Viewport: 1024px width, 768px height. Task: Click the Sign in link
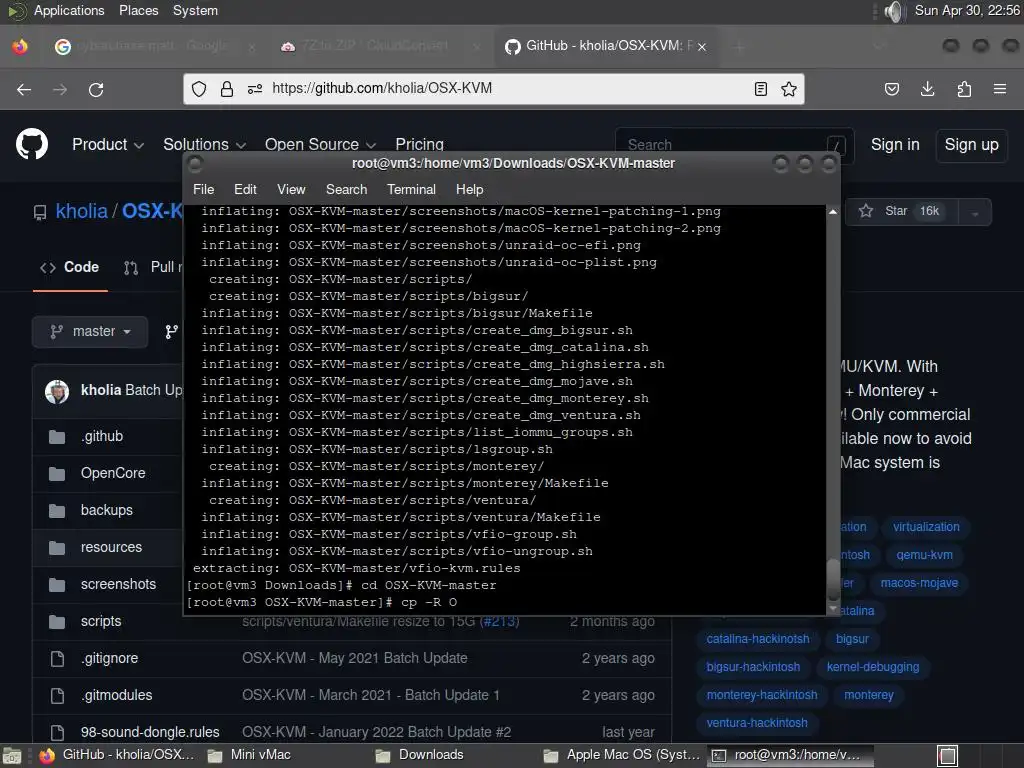point(895,144)
